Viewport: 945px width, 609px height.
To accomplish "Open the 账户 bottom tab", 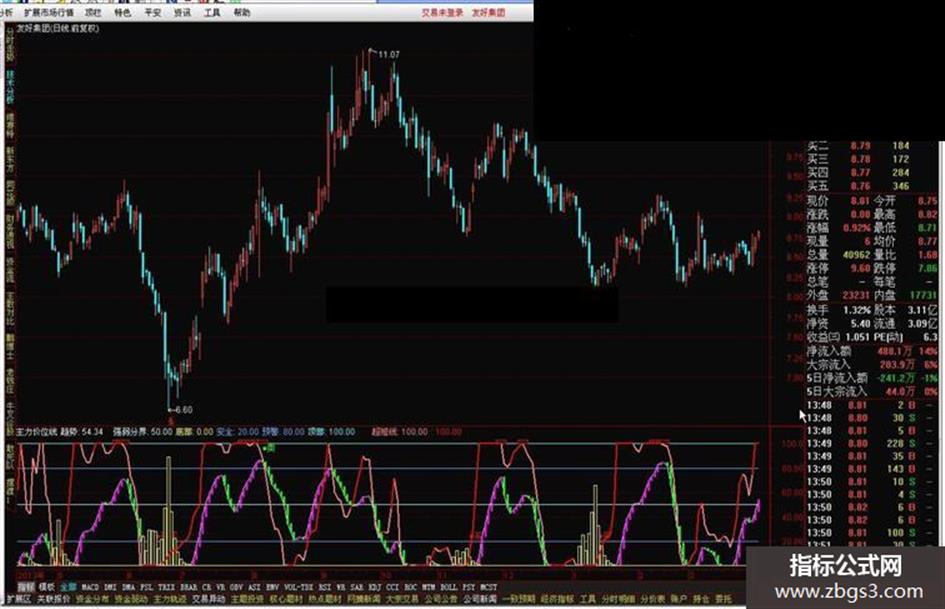I will [x=679, y=599].
